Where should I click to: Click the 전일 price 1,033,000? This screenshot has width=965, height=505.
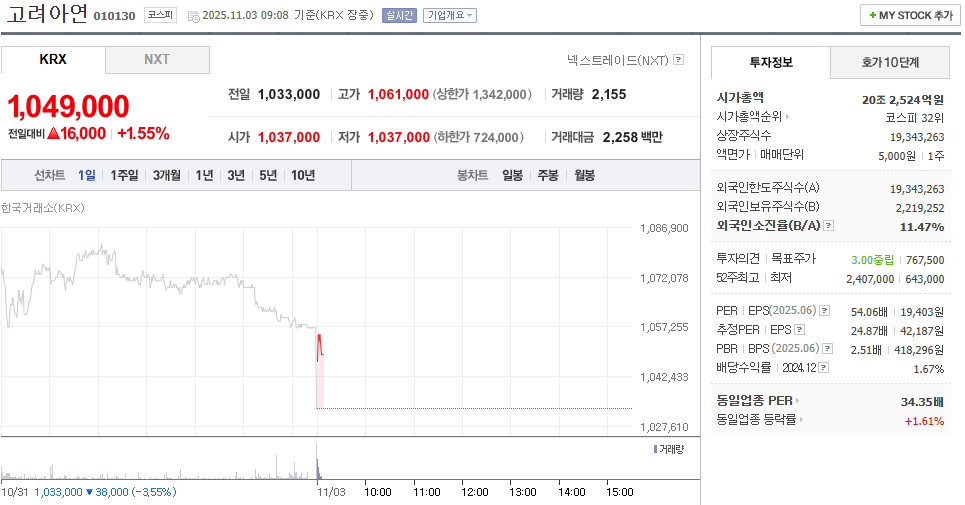point(289,95)
